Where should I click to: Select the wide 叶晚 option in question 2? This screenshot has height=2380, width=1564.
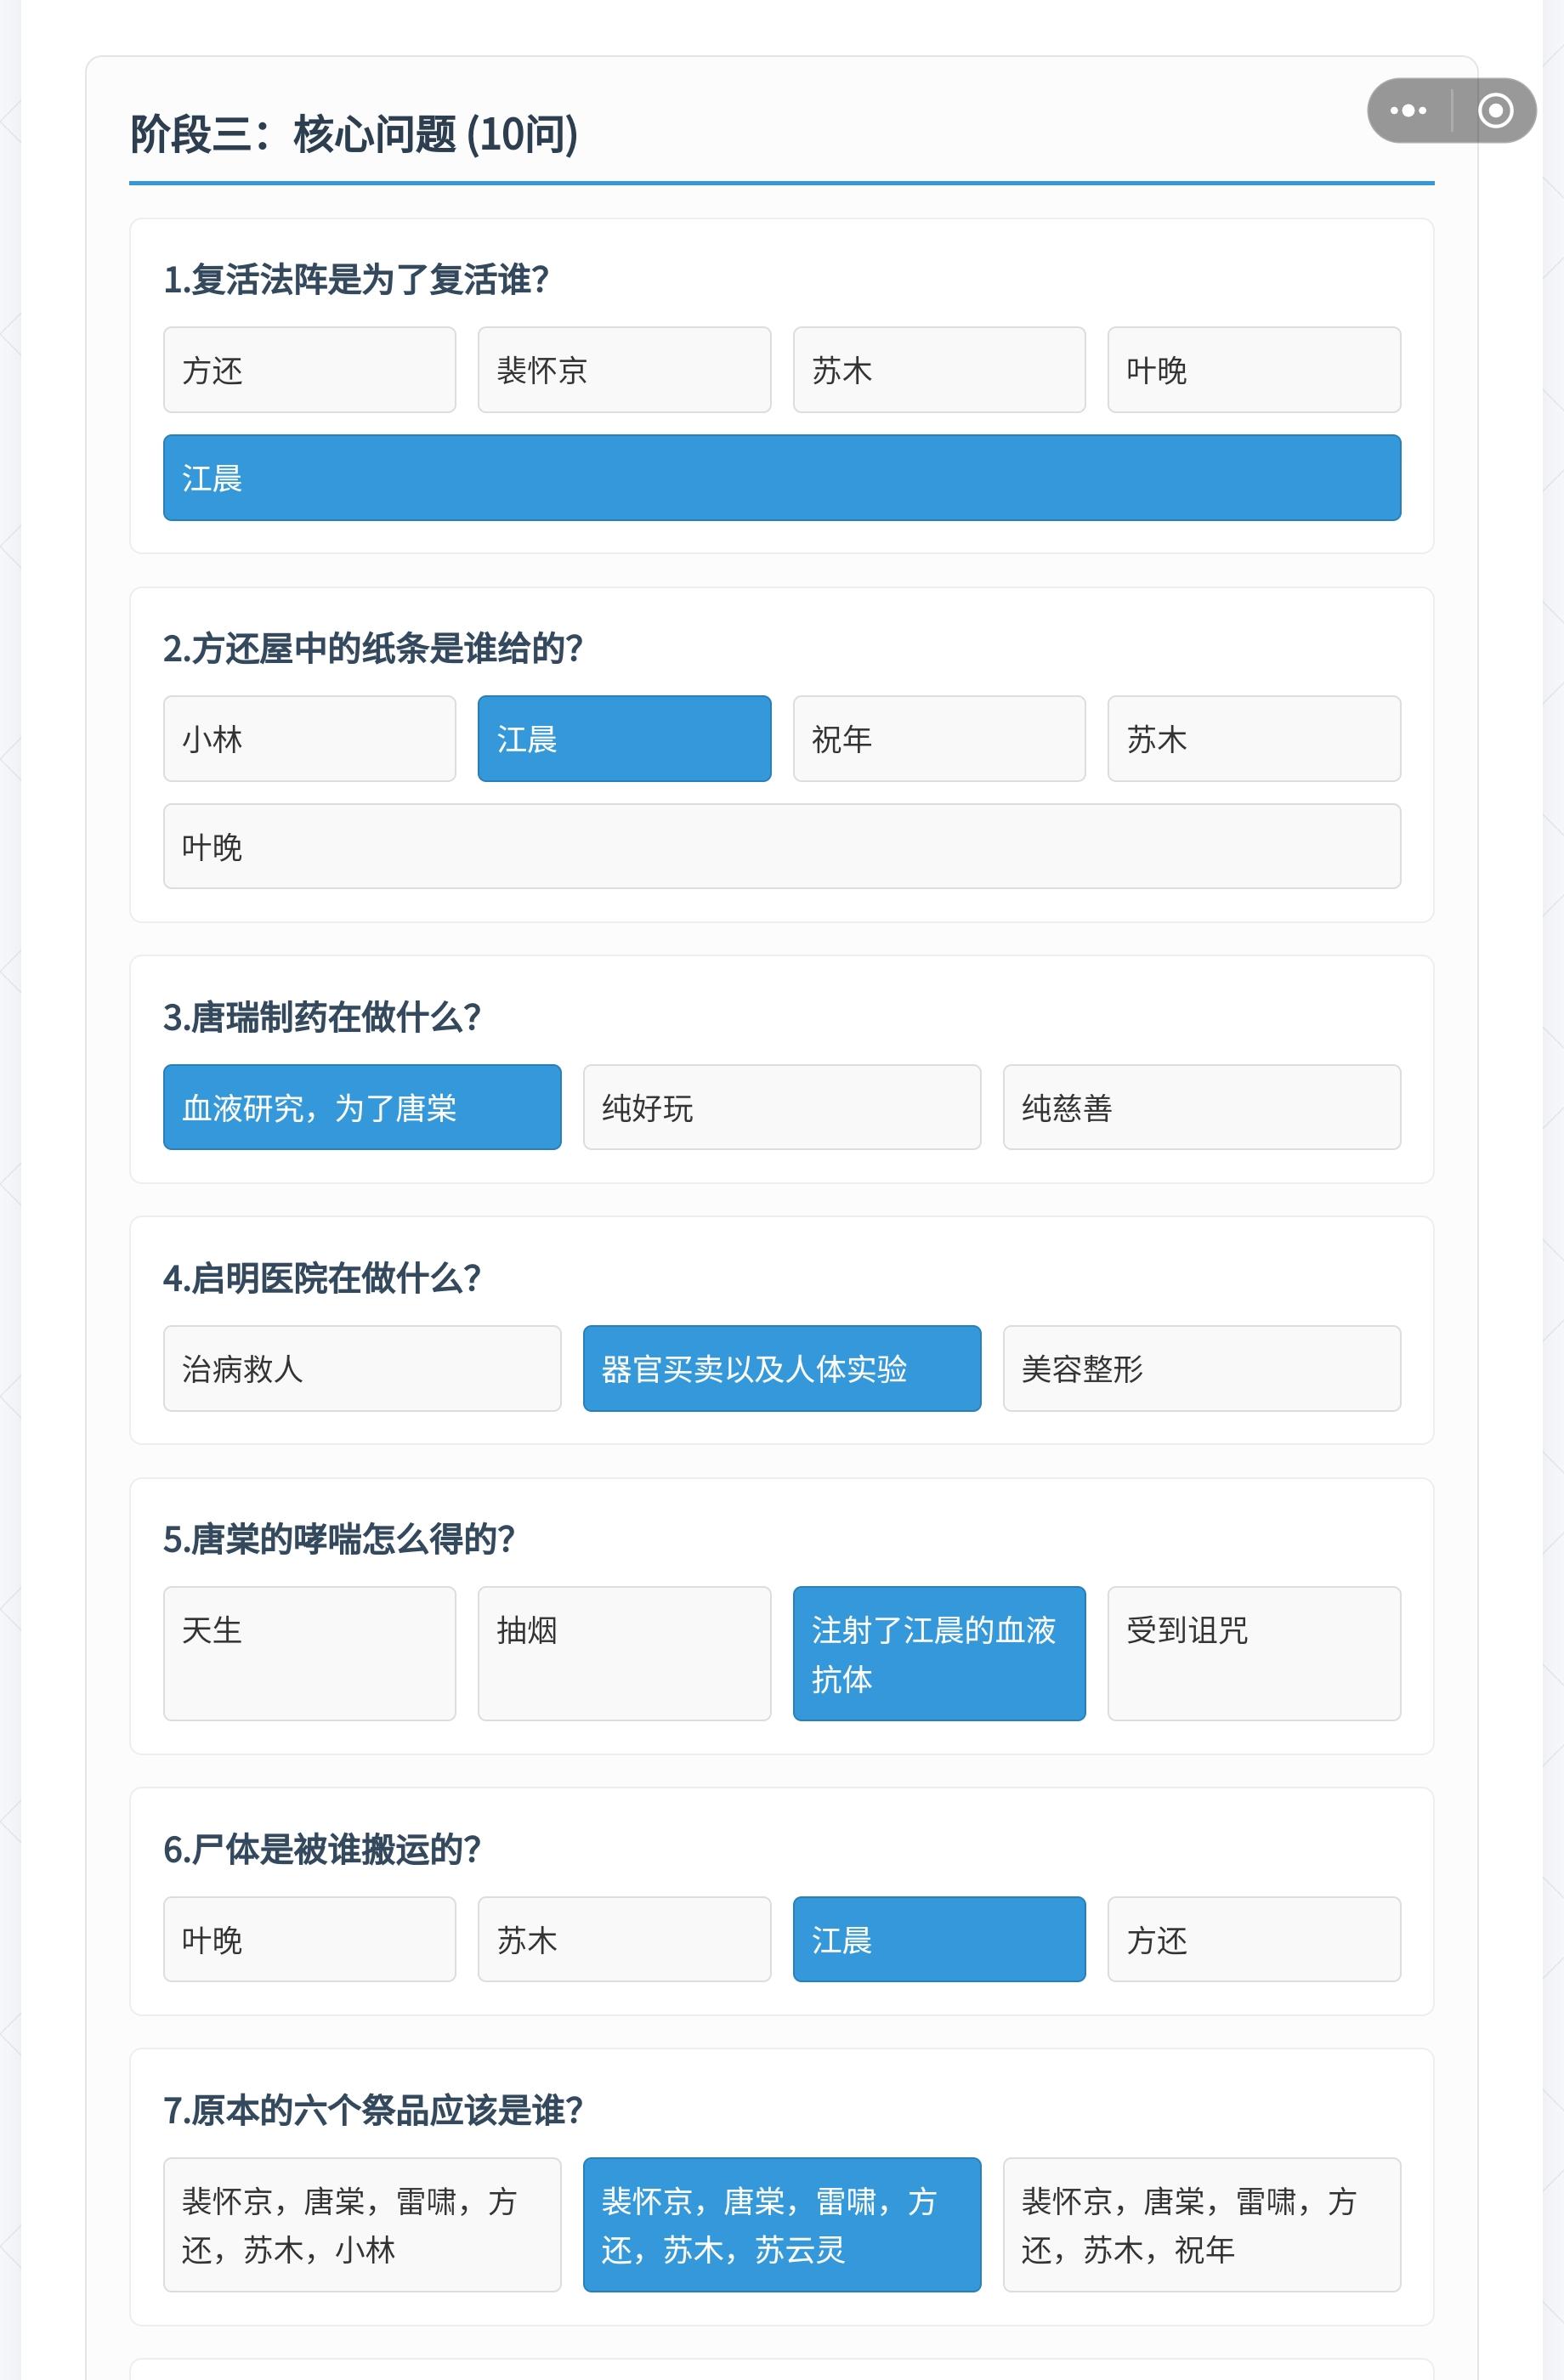click(x=781, y=847)
